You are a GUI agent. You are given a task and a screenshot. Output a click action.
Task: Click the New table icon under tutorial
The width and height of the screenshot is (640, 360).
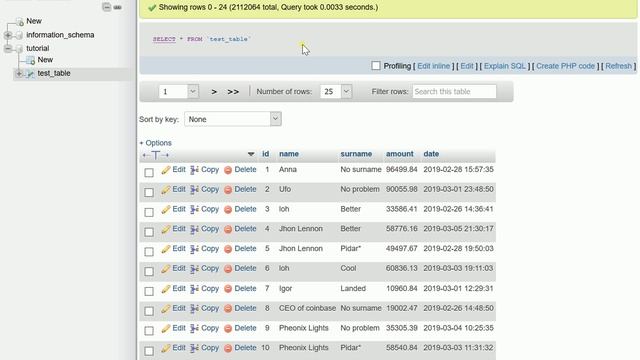pyautogui.click(x=30, y=60)
